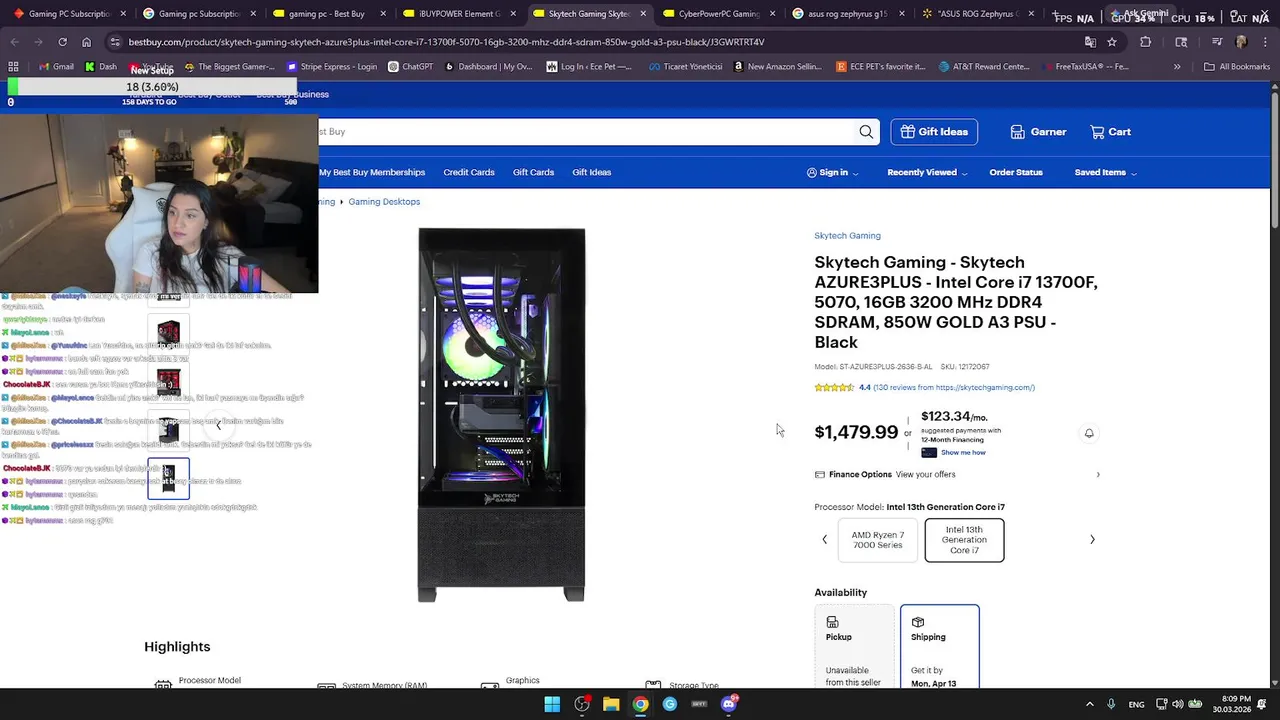
Task: Select Intel 13th Generation Core i7 option
Action: pyautogui.click(x=964, y=540)
